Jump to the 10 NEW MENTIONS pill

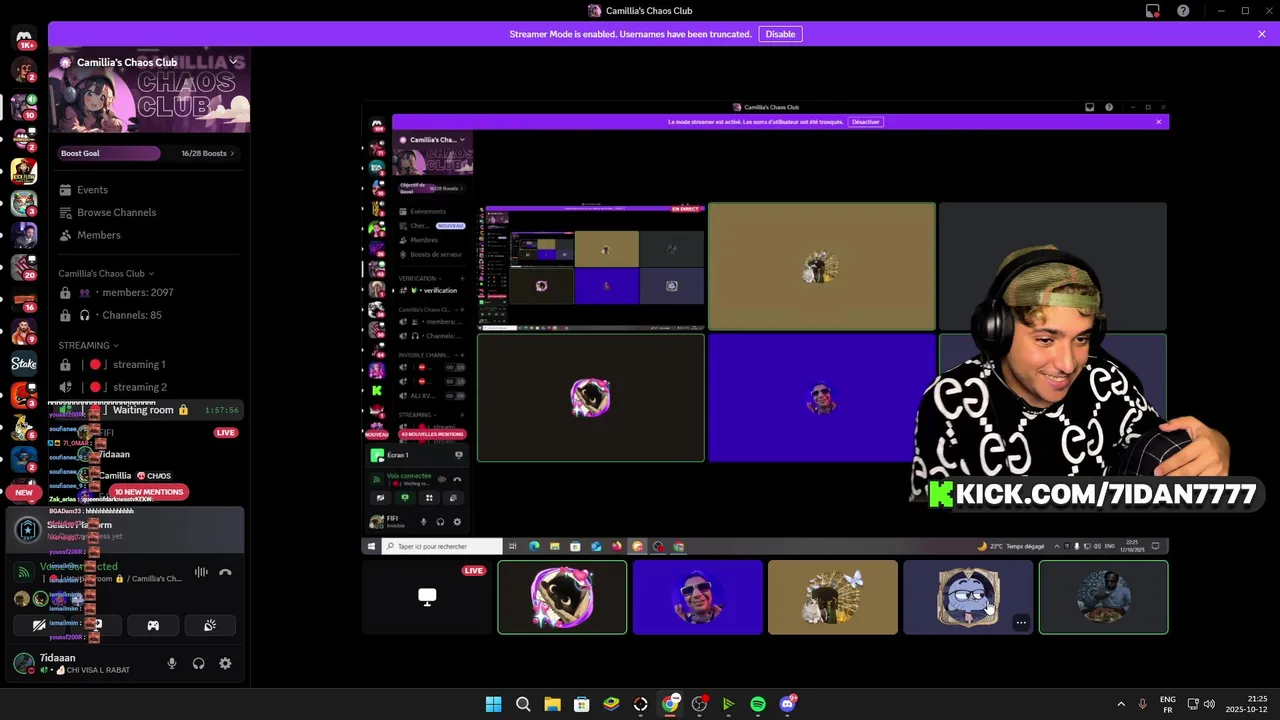point(148,492)
